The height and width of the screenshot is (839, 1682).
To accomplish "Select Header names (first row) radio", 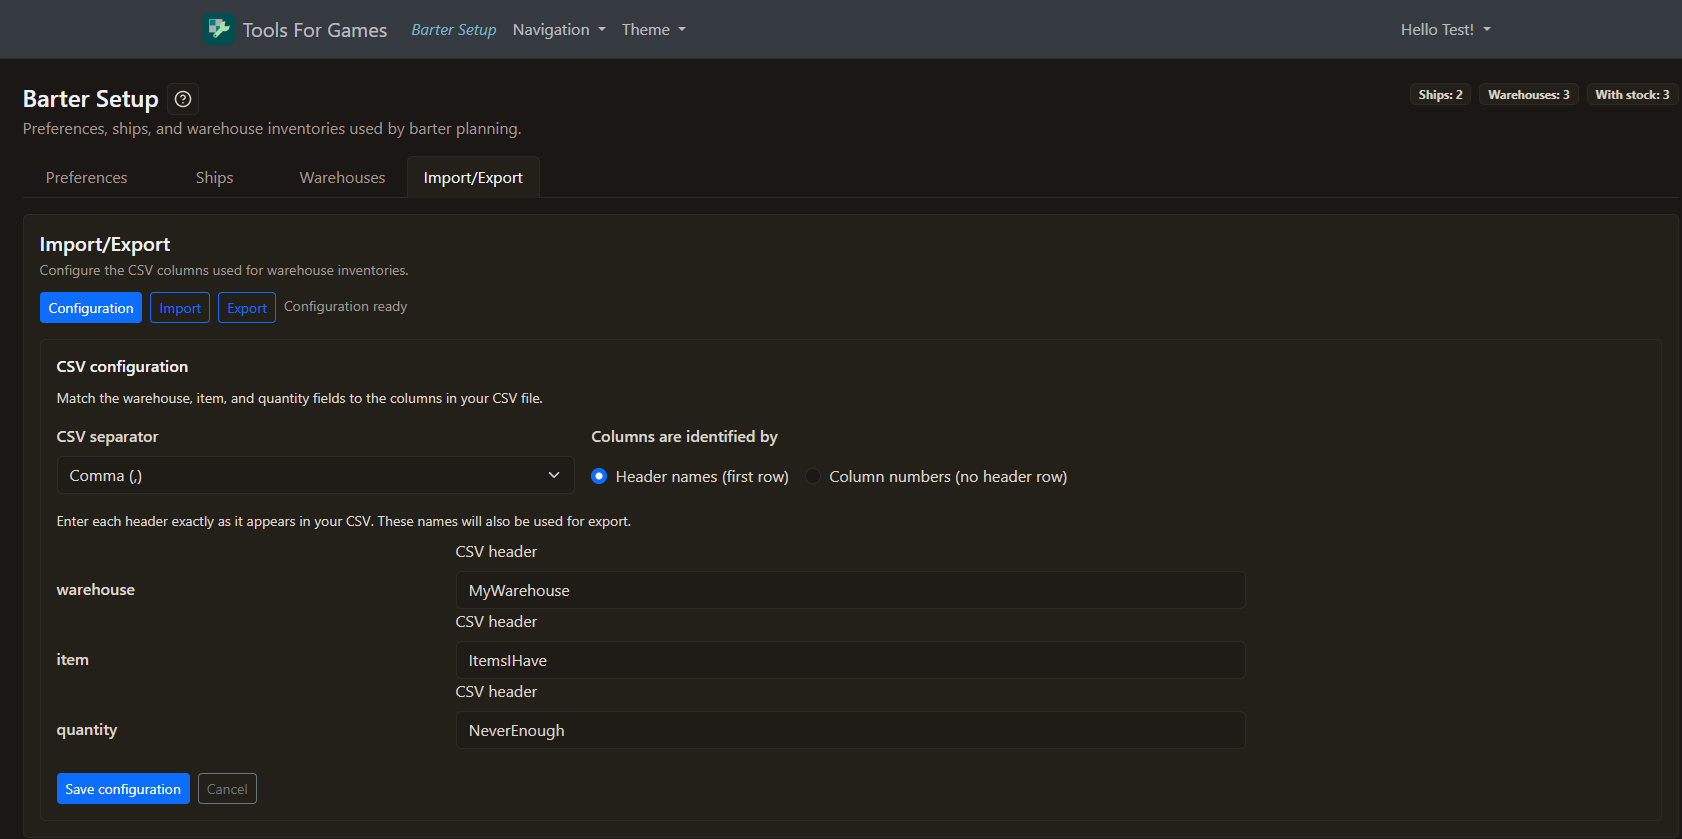I will coord(599,476).
